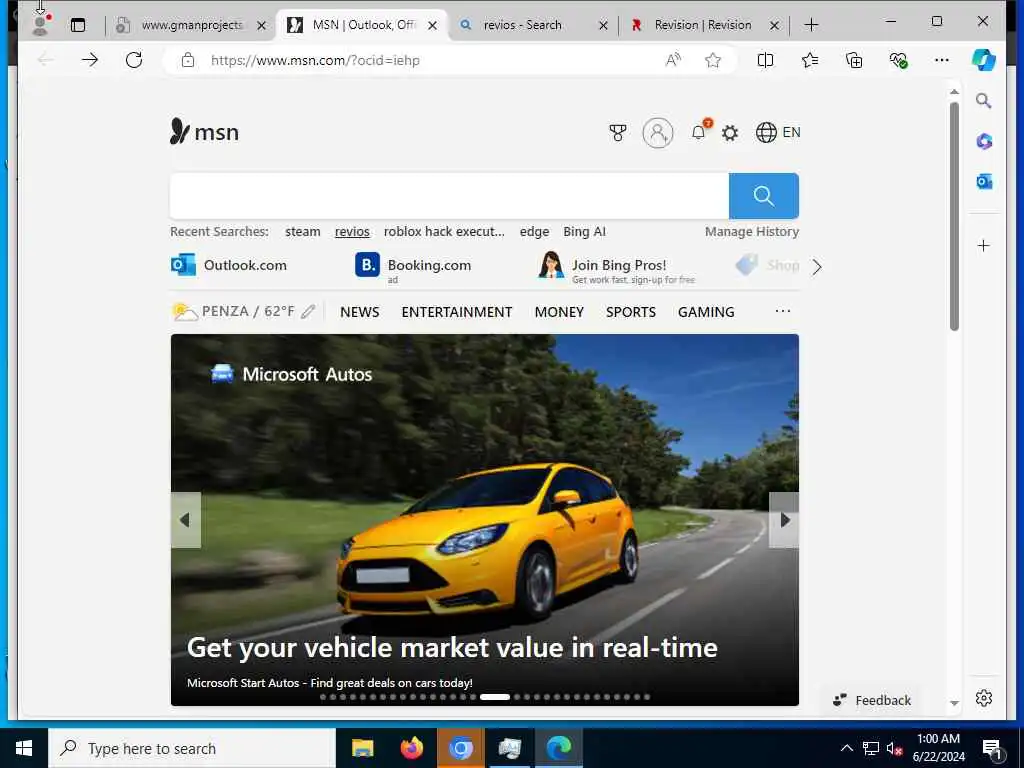Launch Firefox from the taskbar

pos(411,748)
